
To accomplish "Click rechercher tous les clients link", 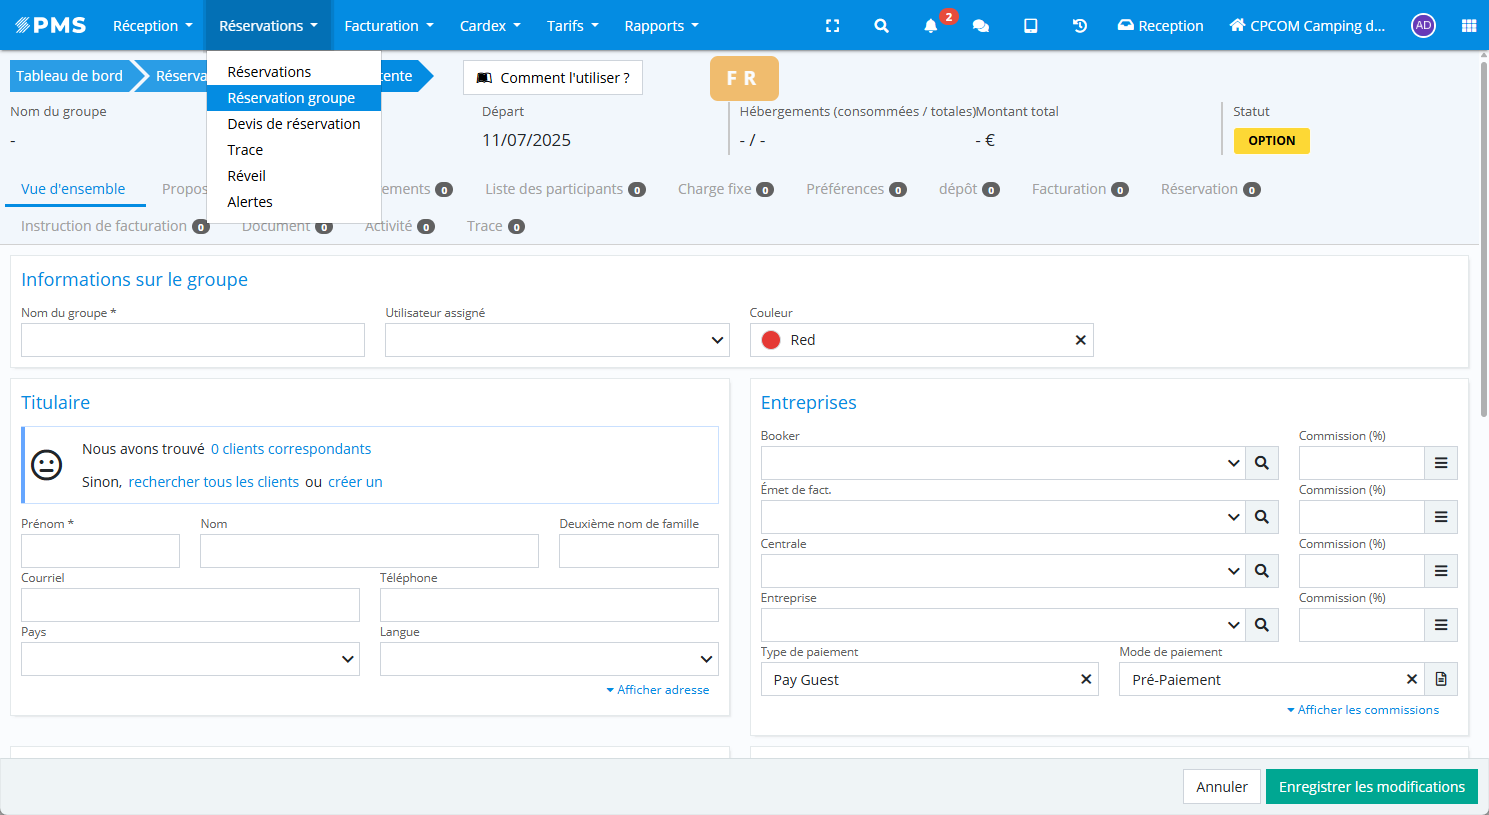I will click(213, 482).
